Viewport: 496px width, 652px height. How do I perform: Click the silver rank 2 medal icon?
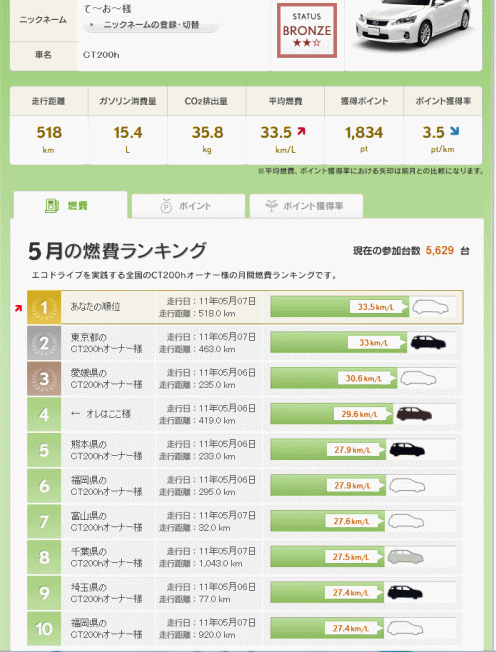[44, 343]
